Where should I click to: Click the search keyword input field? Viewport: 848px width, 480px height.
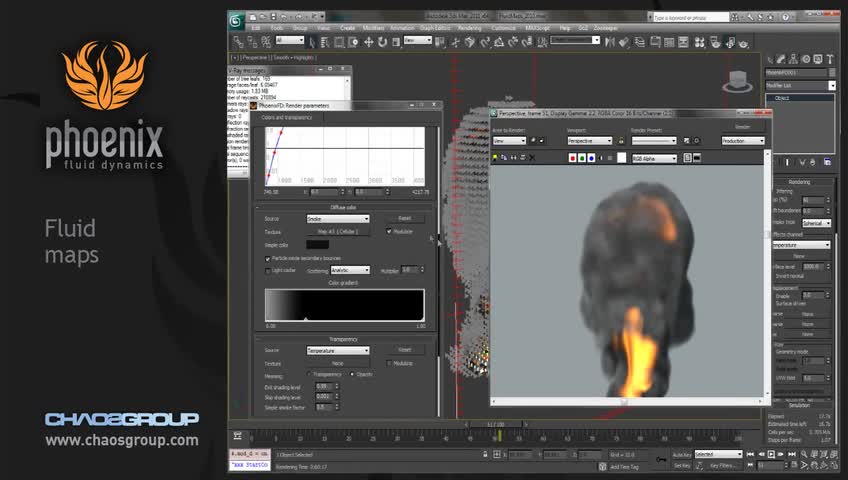point(693,17)
